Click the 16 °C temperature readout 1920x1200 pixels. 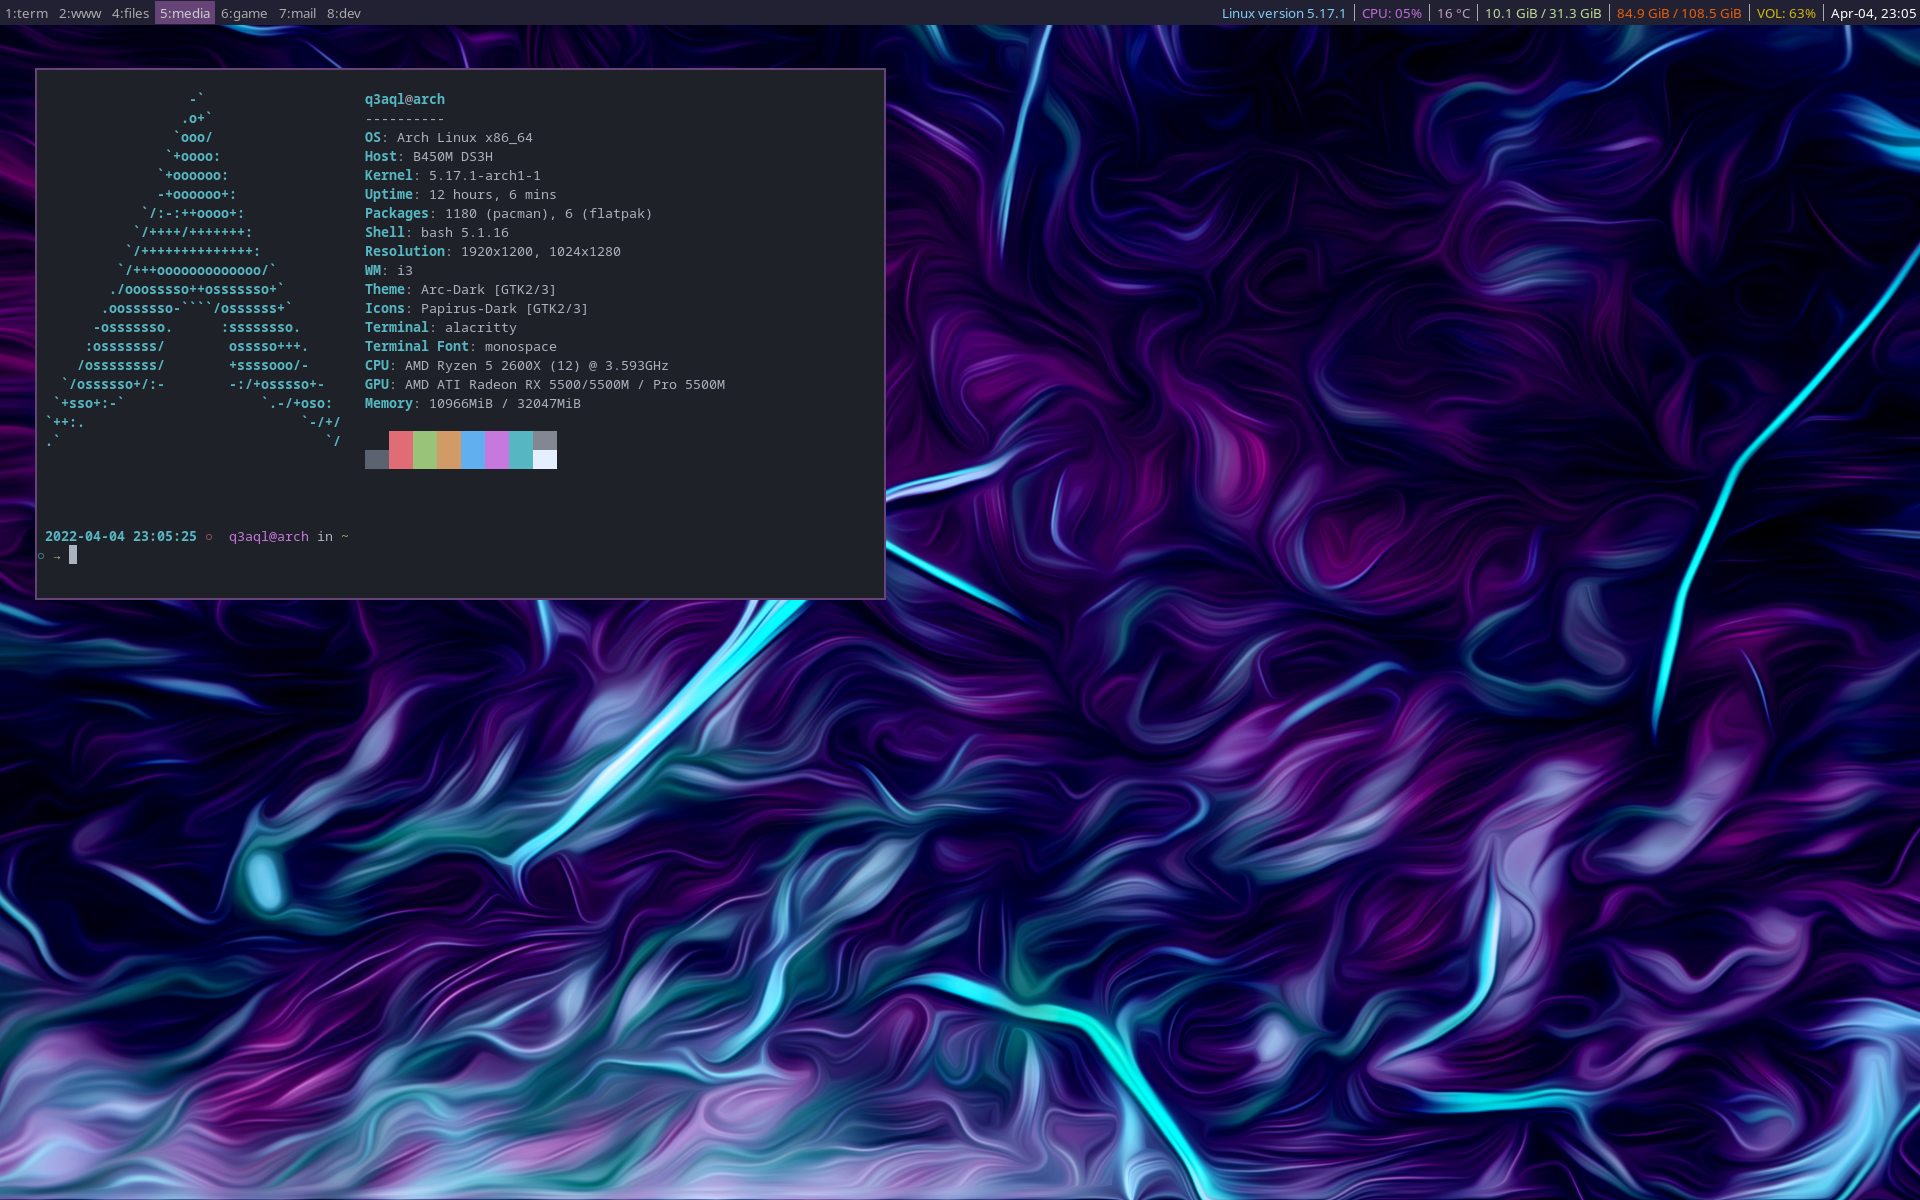pos(1453,13)
